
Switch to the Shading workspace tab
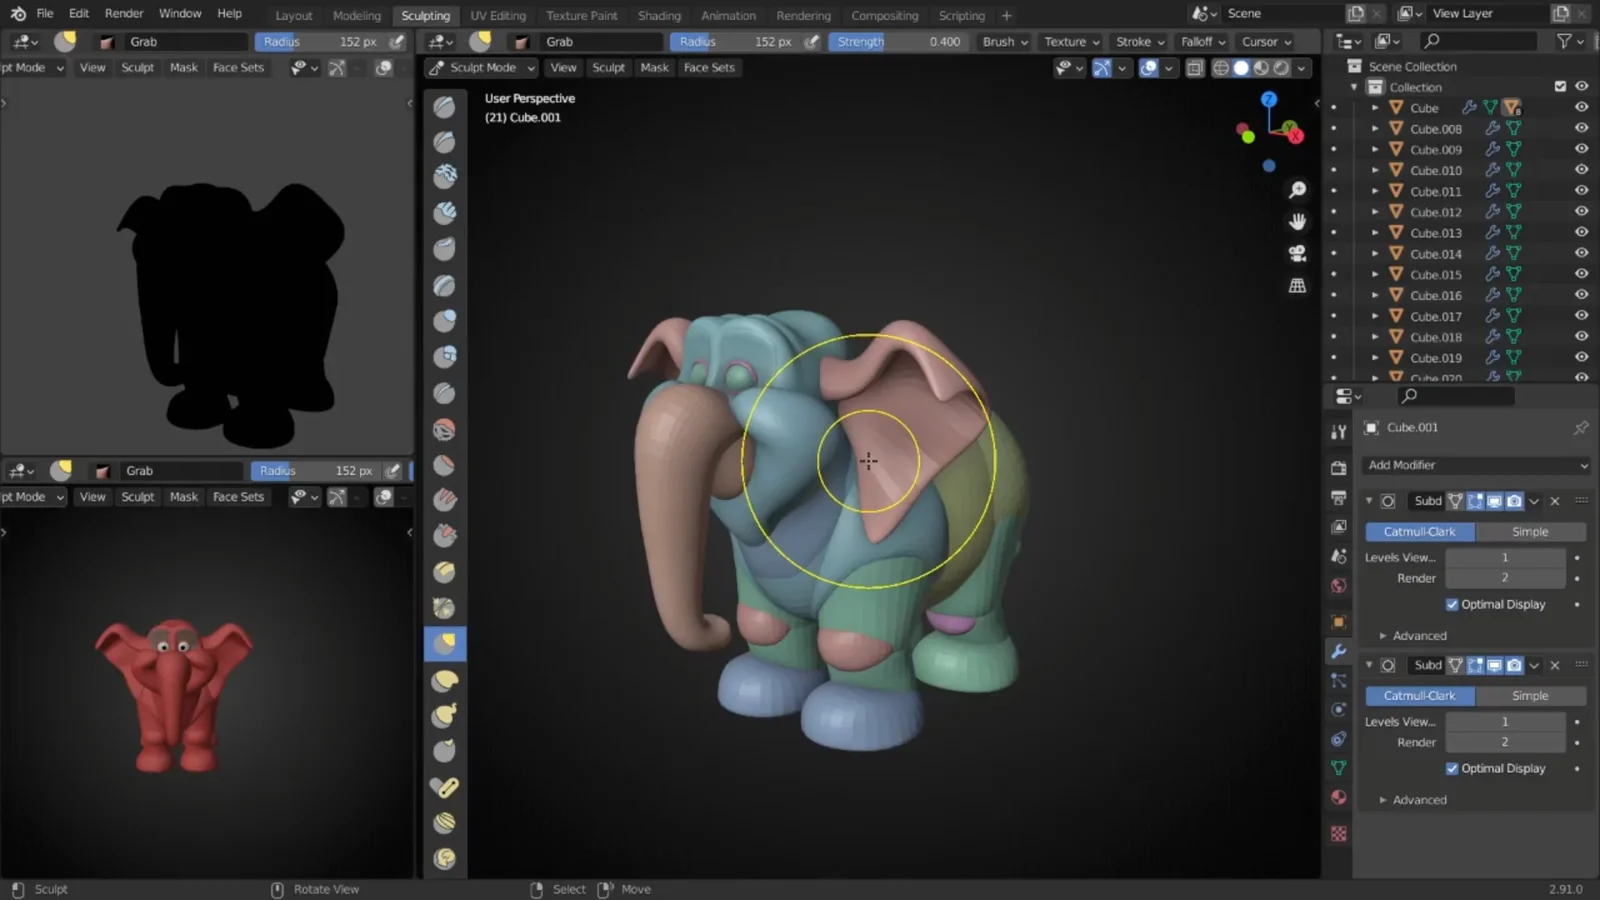659,15
